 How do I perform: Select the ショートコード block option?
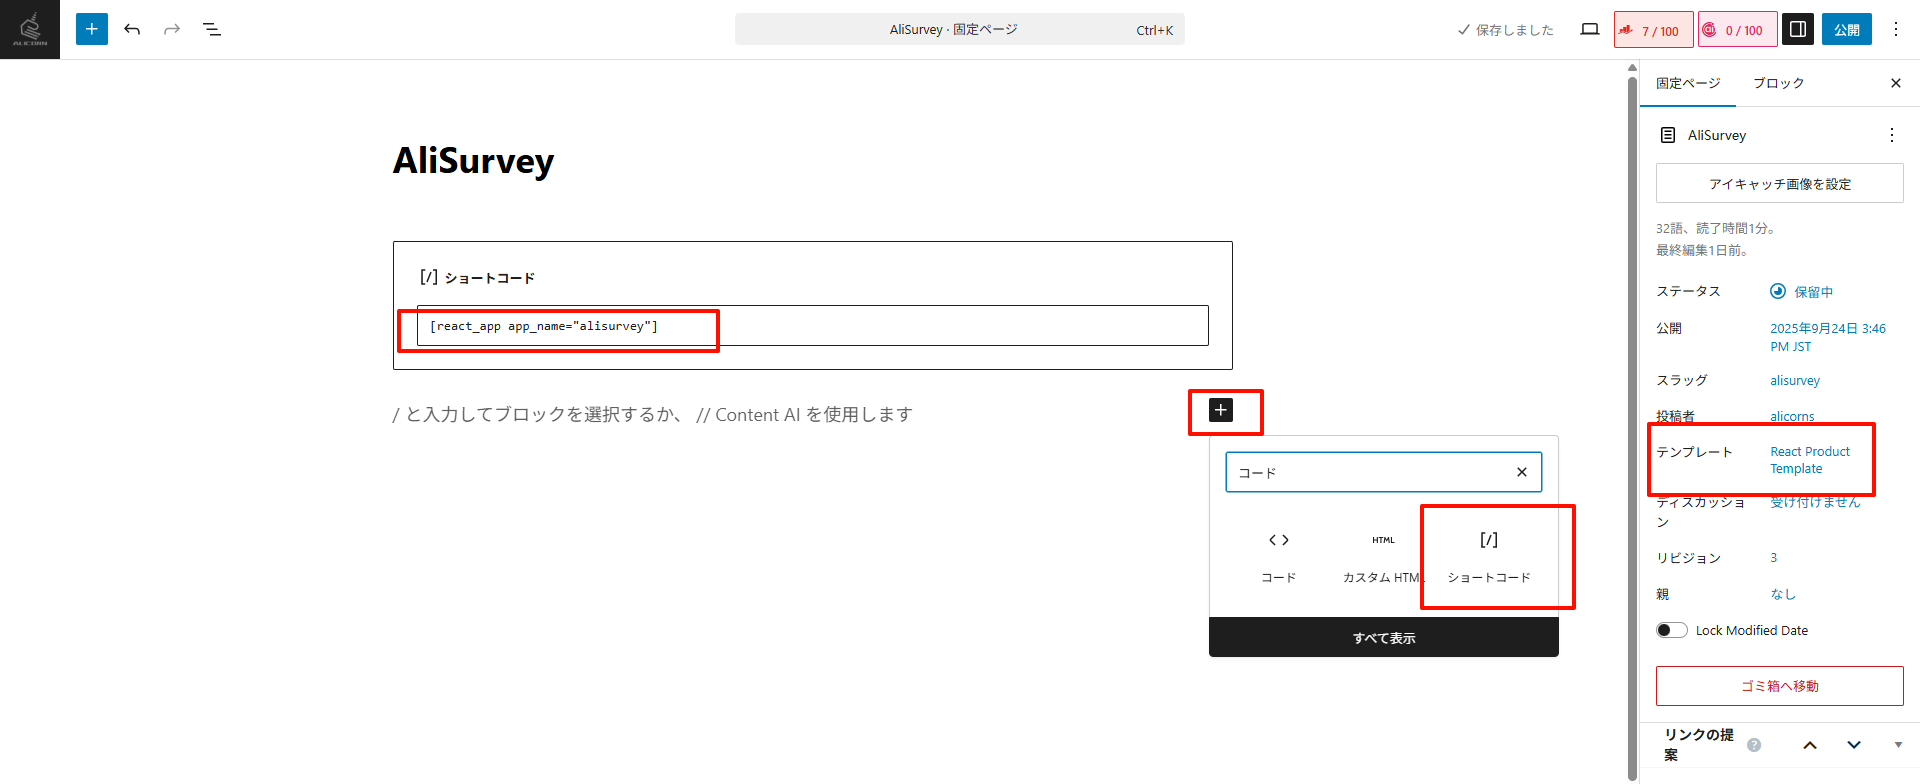(x=1488, y=556)
